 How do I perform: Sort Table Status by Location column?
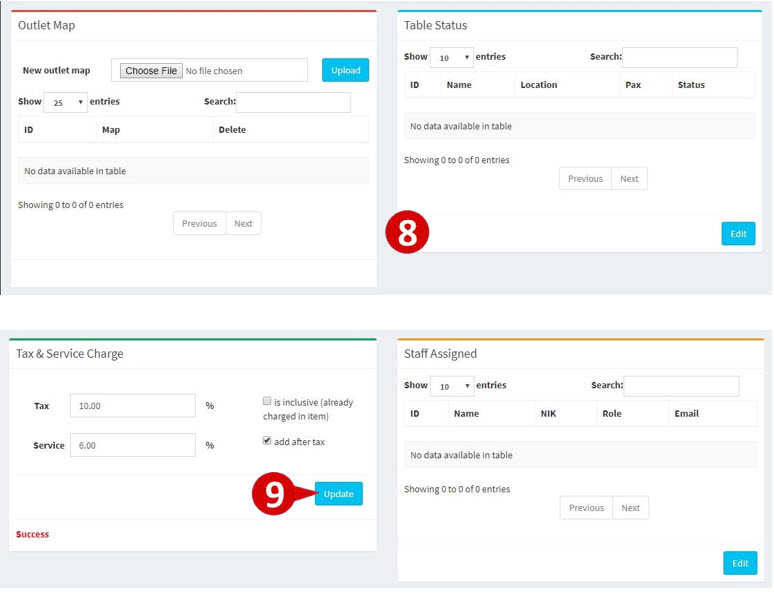(x=538, y=85)
